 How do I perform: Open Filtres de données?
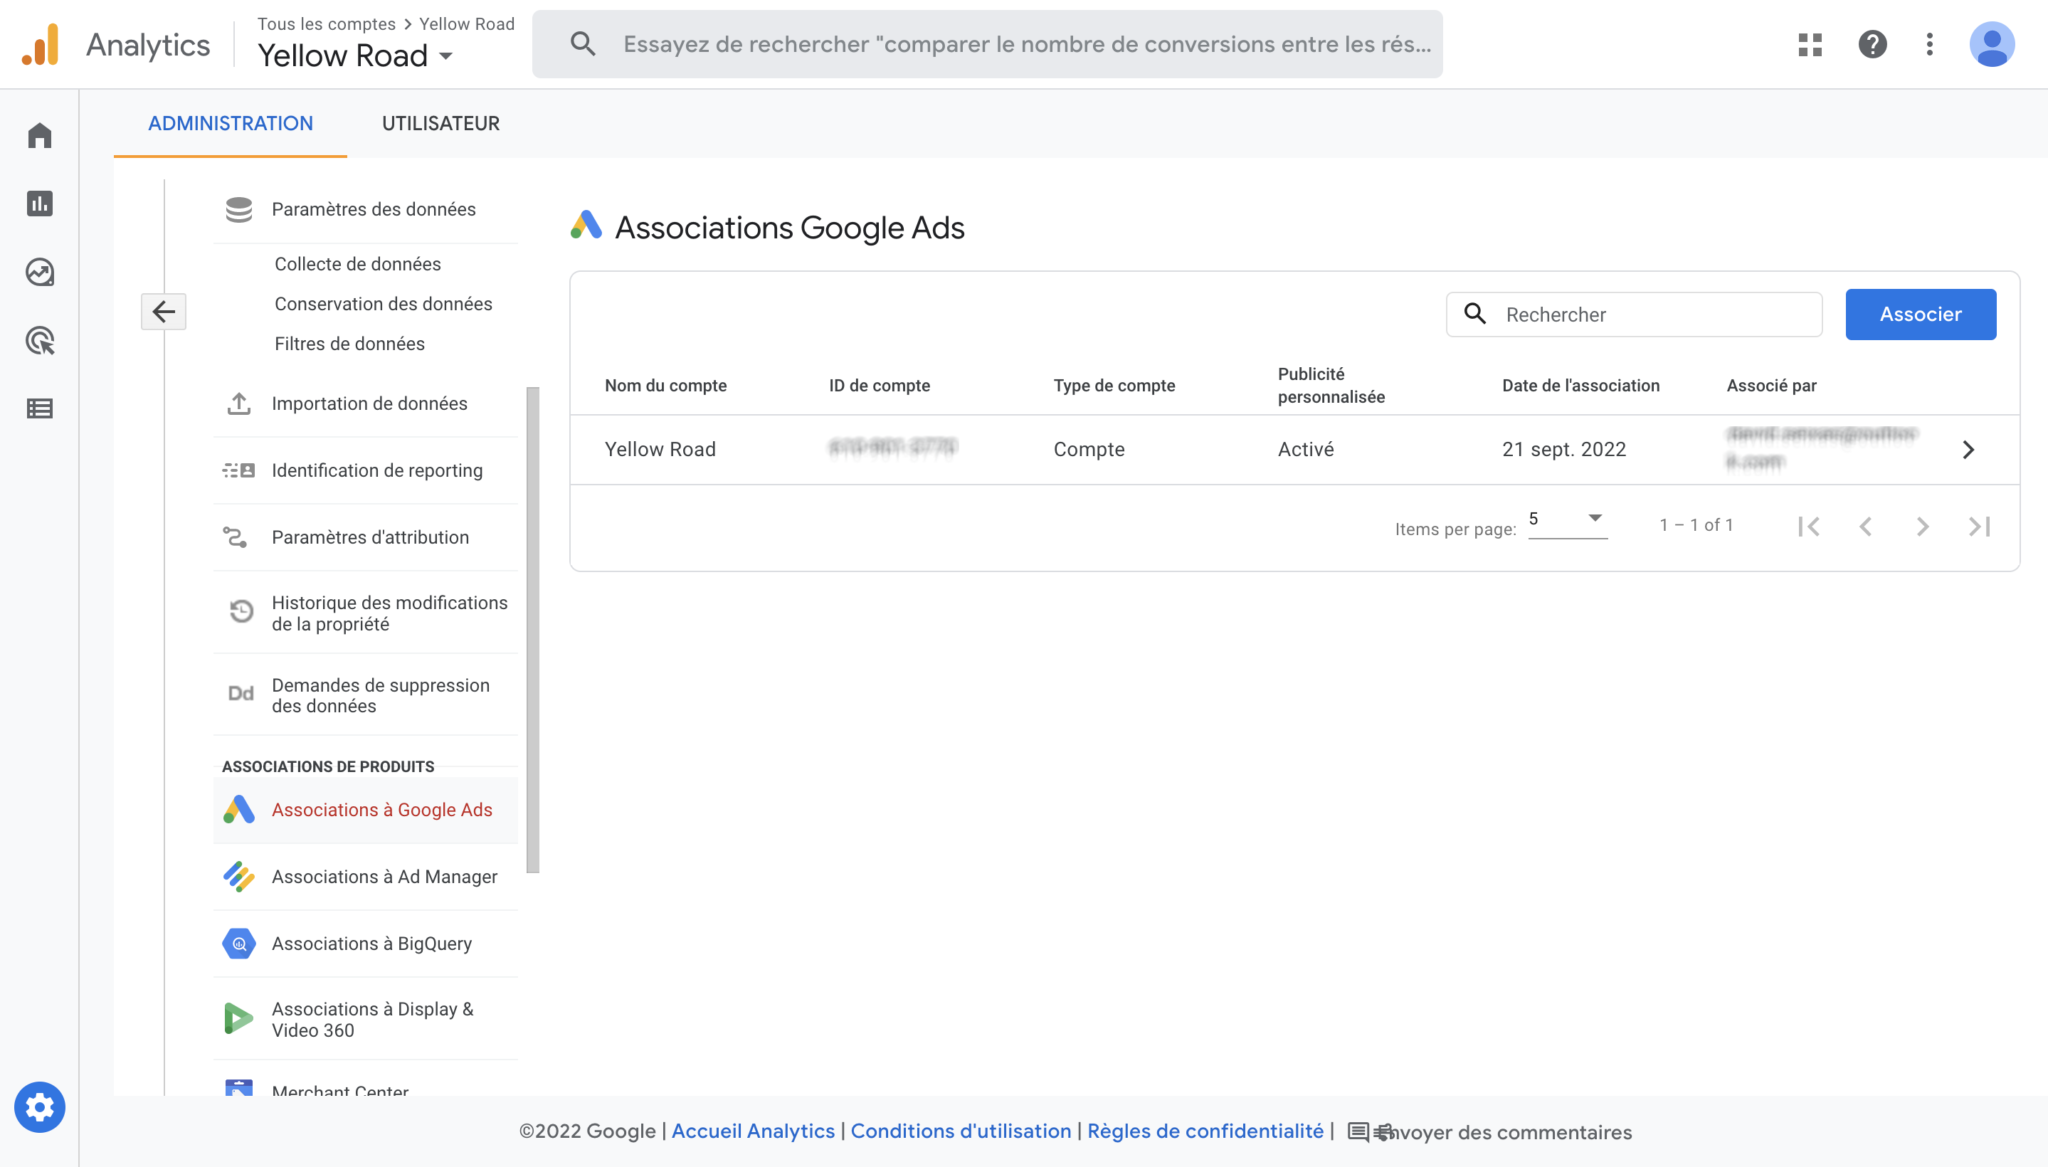coord(349,344)
